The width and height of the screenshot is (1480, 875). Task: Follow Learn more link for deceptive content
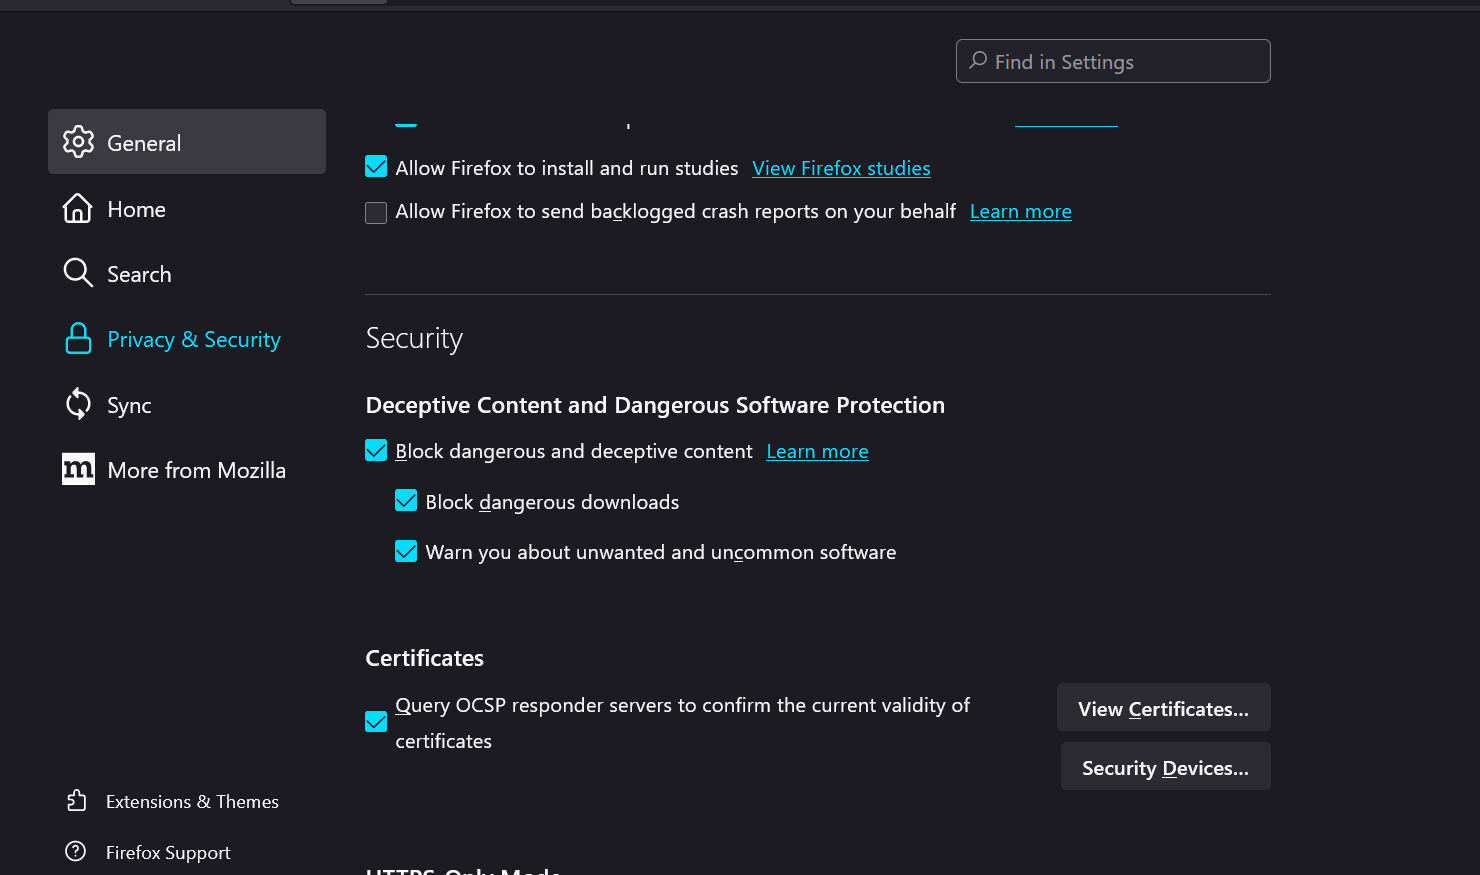pyautogui.click(x=817, y=451)
